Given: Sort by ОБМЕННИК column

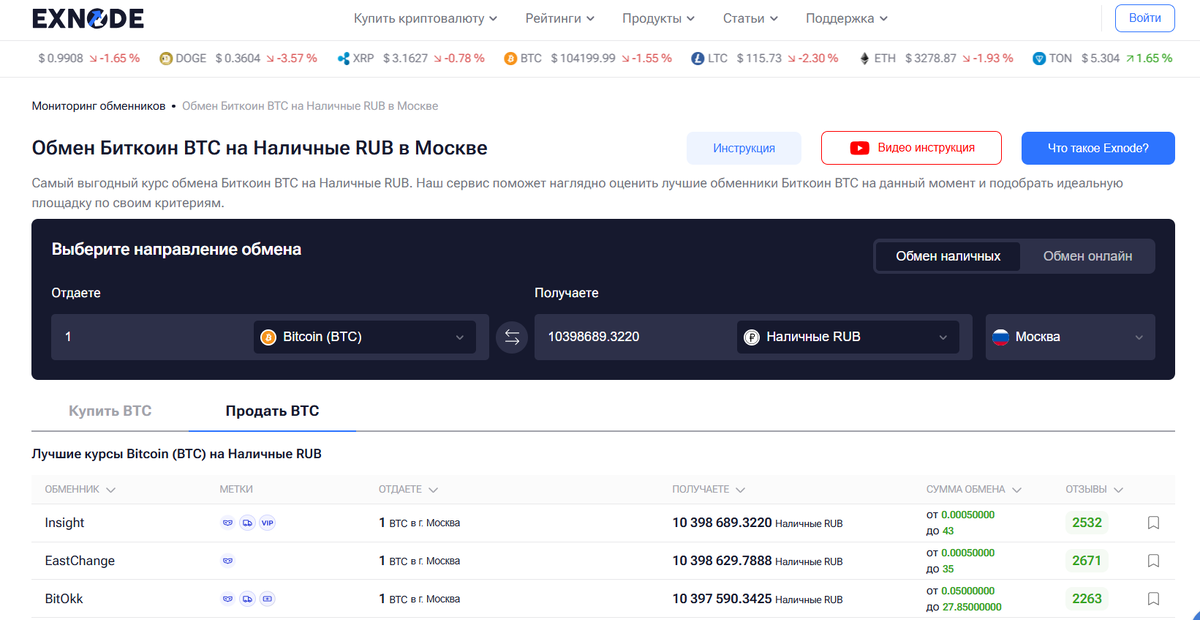Looking at the screenshot, I should (x=80, y=490).
